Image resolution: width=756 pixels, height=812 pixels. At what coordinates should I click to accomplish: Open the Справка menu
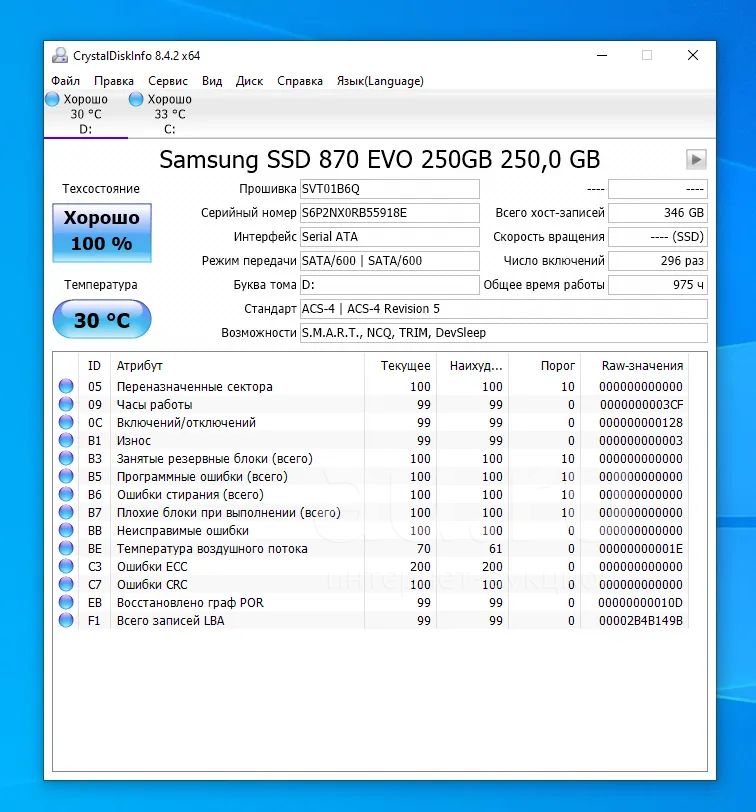click(300, 81)
